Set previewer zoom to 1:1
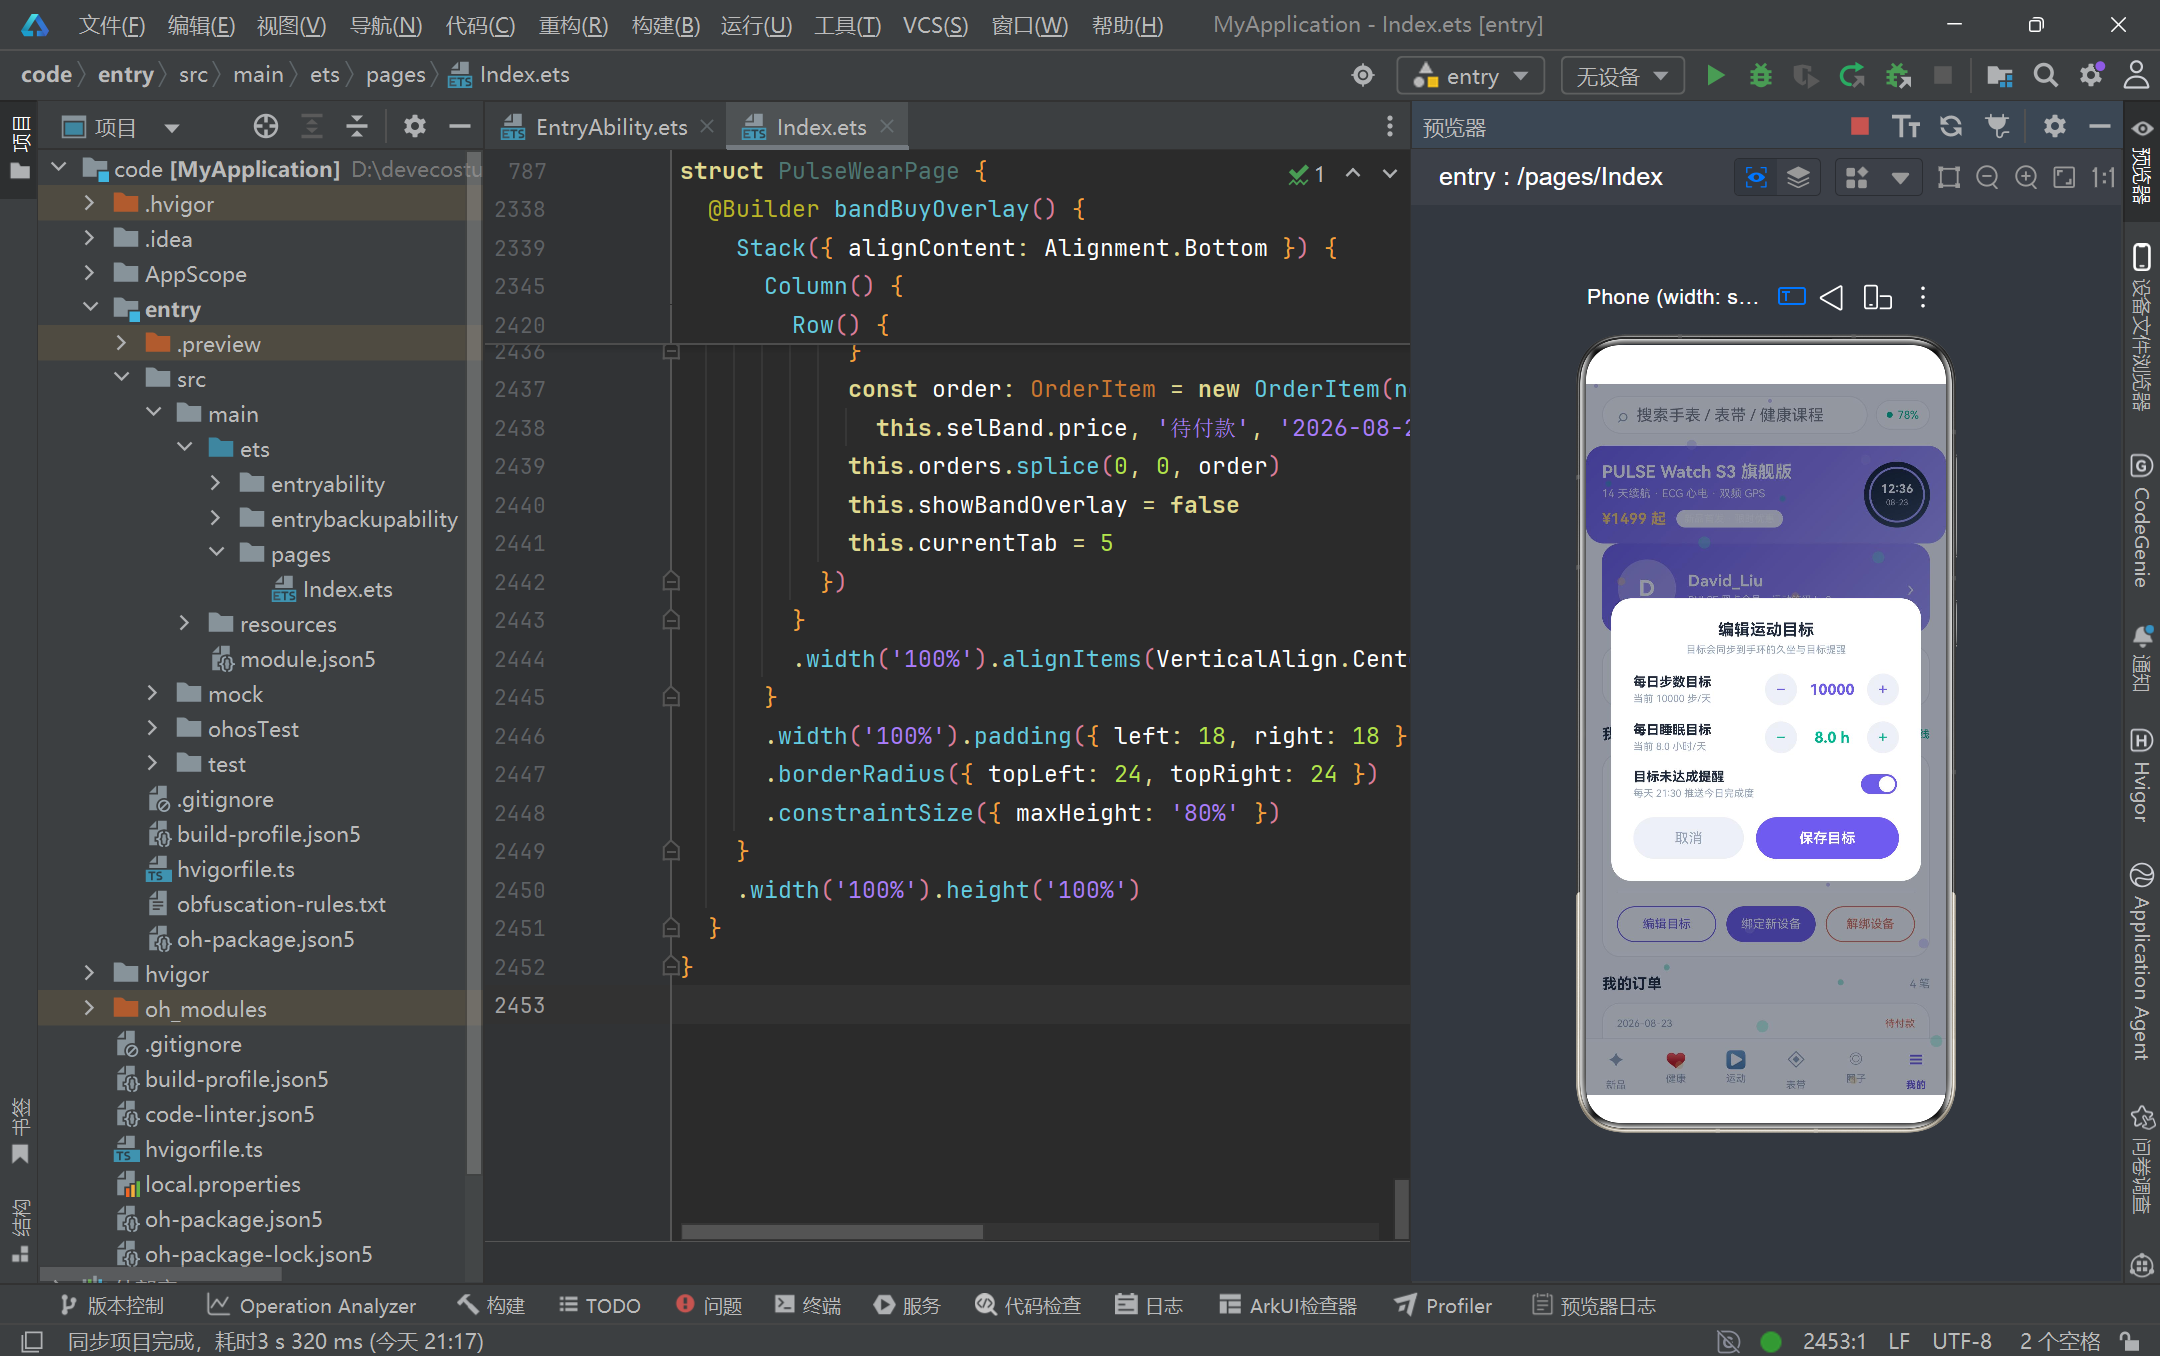The width and height of the screenshot is (2160, 1356). 2102,177
